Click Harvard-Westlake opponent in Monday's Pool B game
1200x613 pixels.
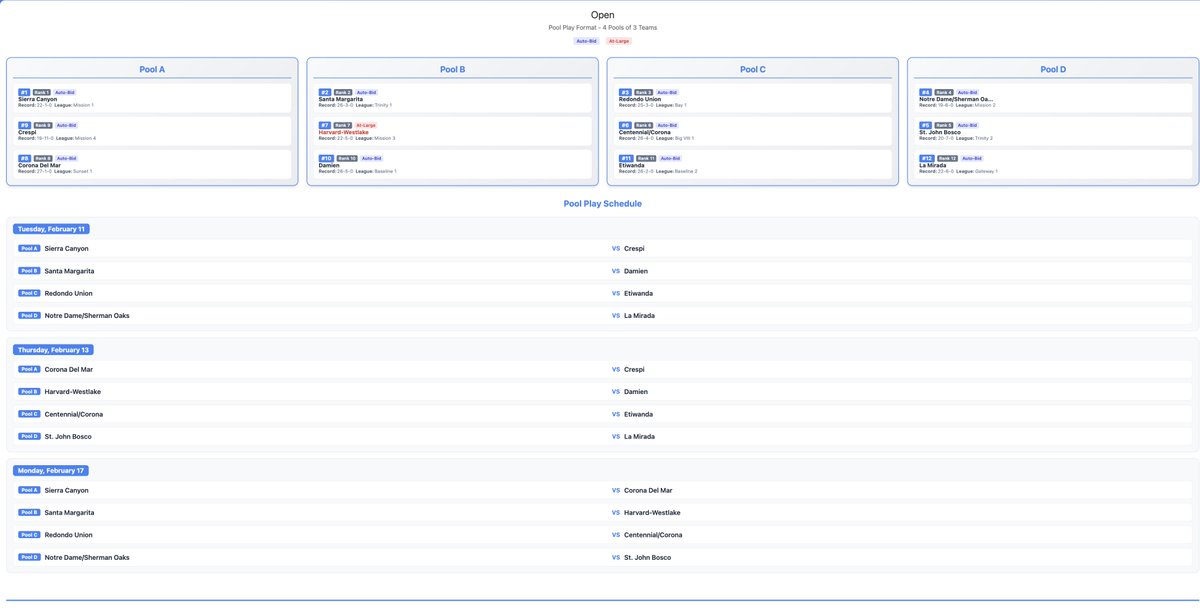[652, 513]
